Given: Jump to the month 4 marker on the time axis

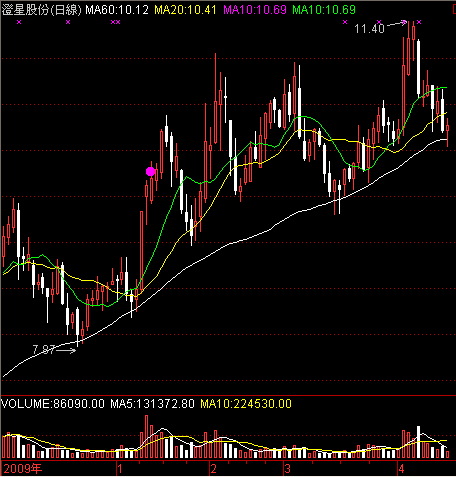Looking at the screenshot, I should [401, 469].
